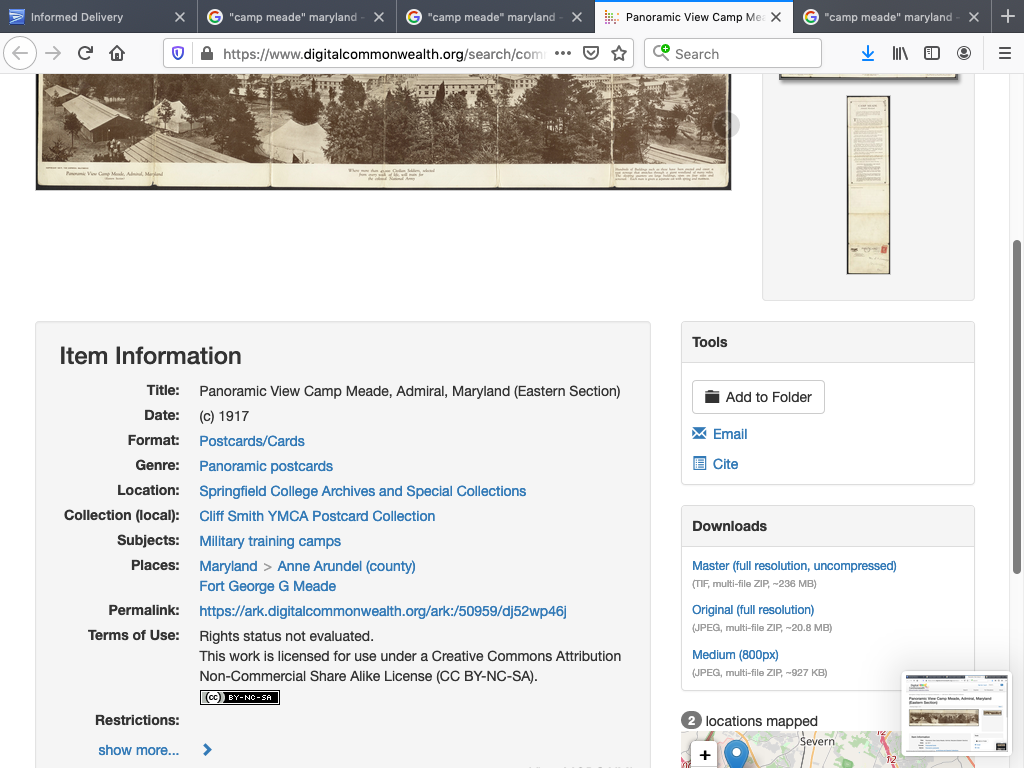Reload the current page
This screenshot has height=768, width=1024.
point(85,54)
